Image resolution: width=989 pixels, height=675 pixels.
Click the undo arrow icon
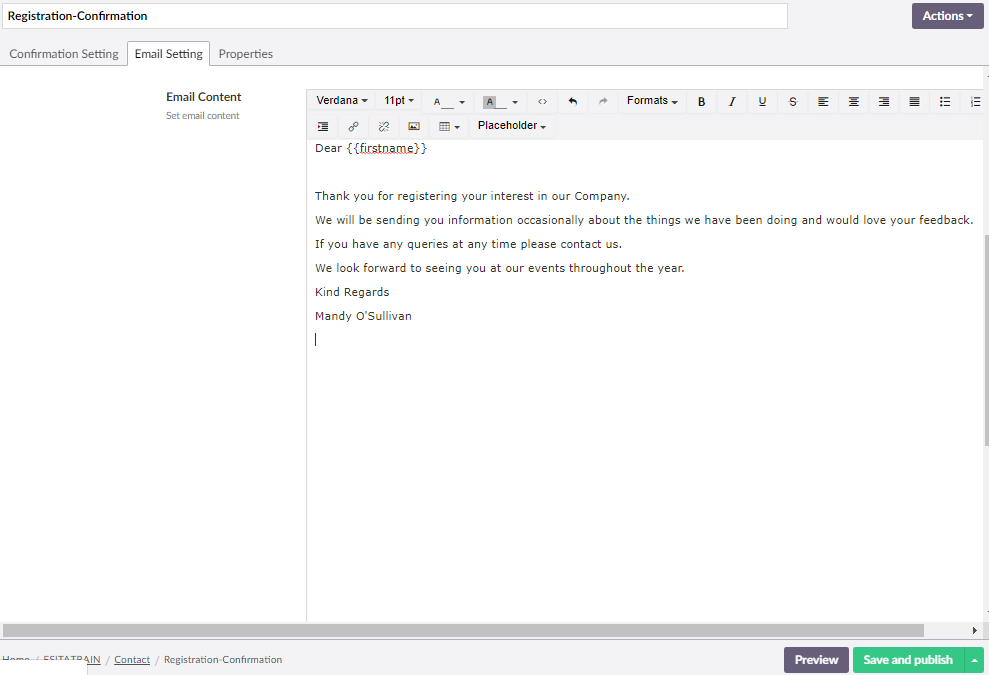573,102
